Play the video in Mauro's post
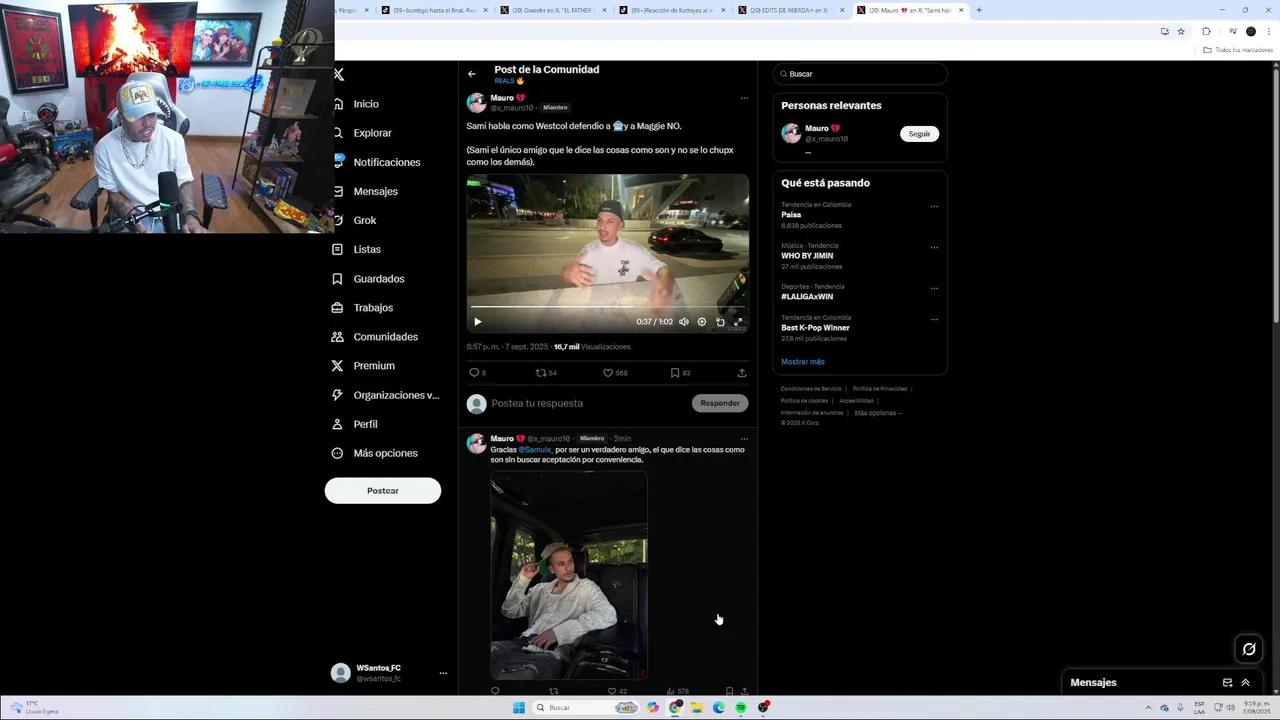 (477, 322)
